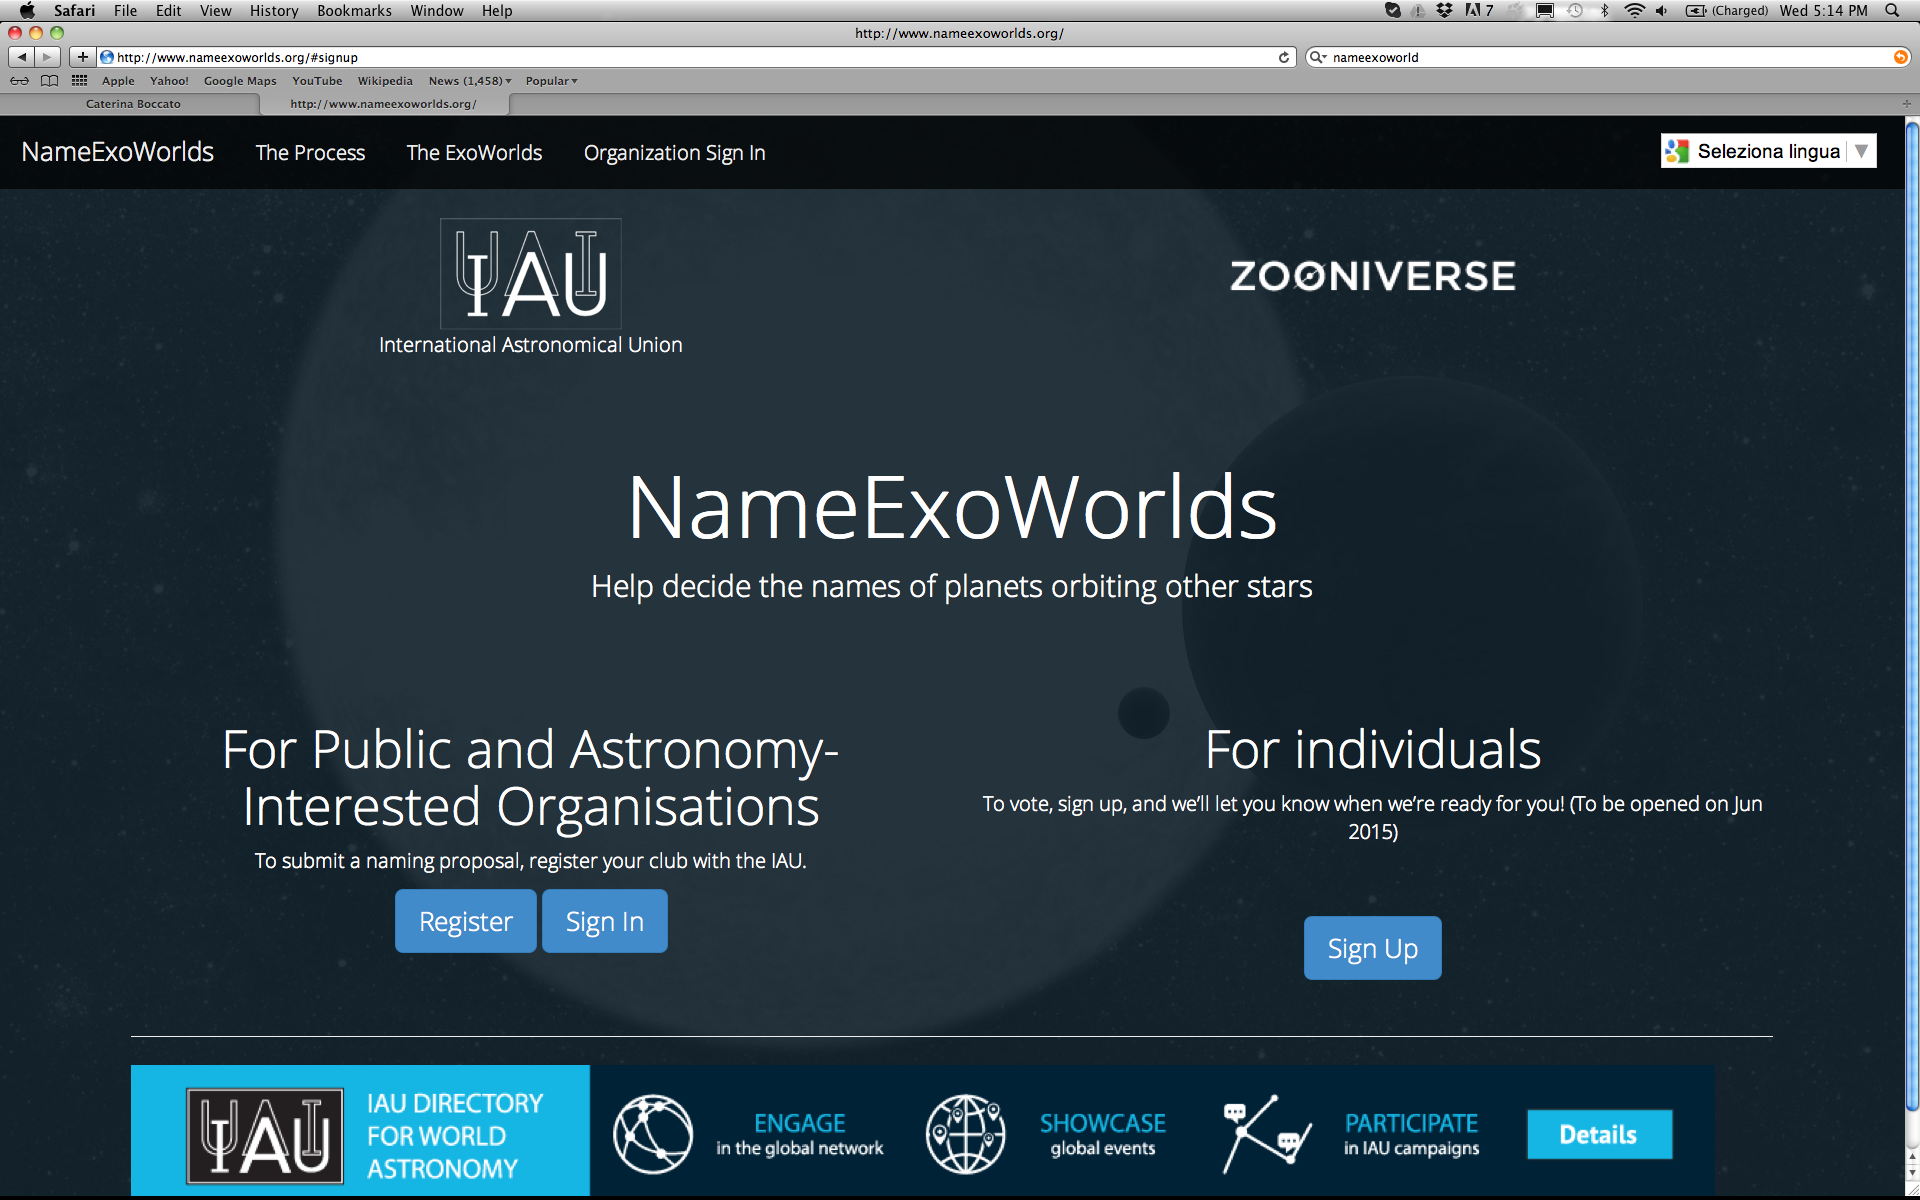Image resolution: width=1920 pixels, height=1200 pixels.
Task: Click the Register button
Action: 465,921
